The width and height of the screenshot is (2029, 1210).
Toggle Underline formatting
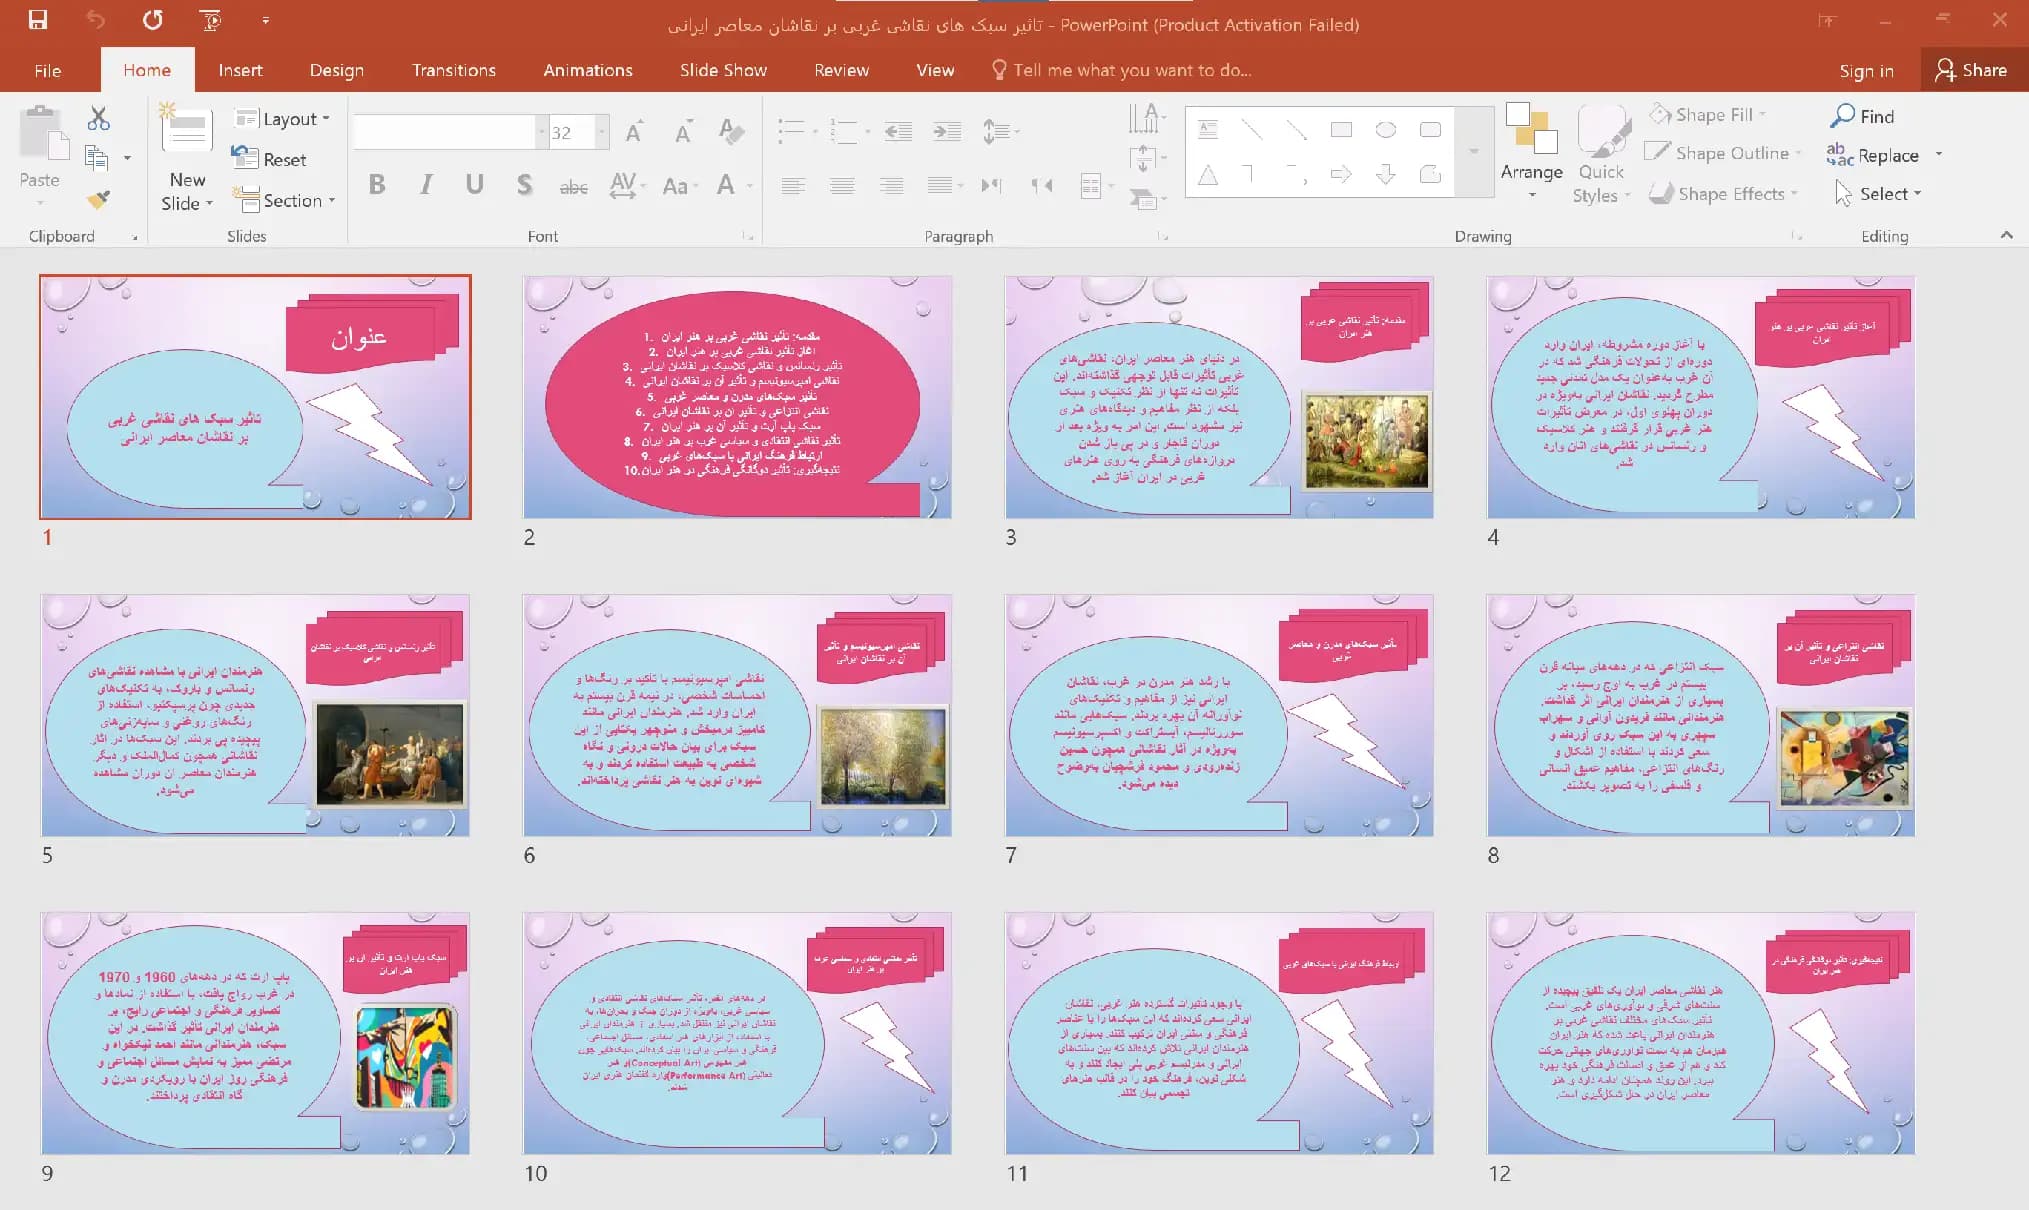point(475,184)
